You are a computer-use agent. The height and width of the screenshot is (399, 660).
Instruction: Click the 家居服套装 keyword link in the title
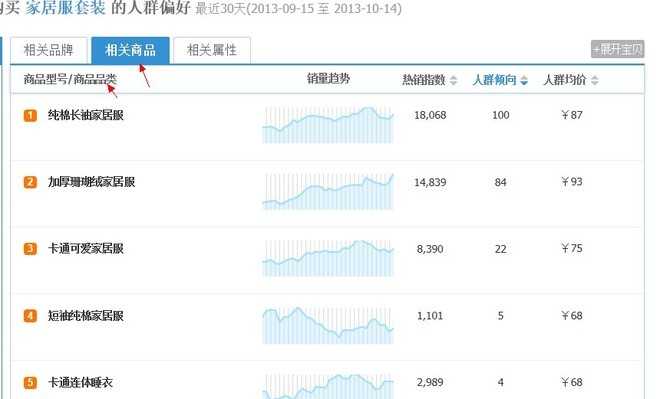pyautogui.click(x=65, y=8)
